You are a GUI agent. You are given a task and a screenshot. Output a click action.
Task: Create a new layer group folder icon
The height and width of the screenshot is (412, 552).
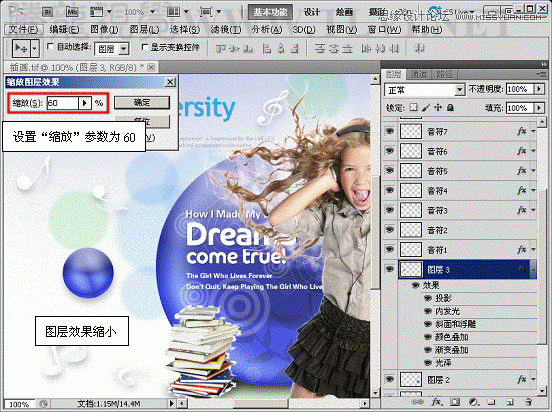click(491, 402)
